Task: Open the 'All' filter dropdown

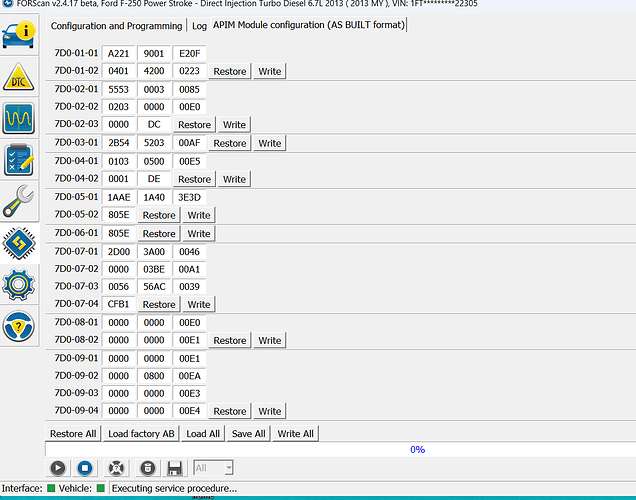Action: [213, 468]
